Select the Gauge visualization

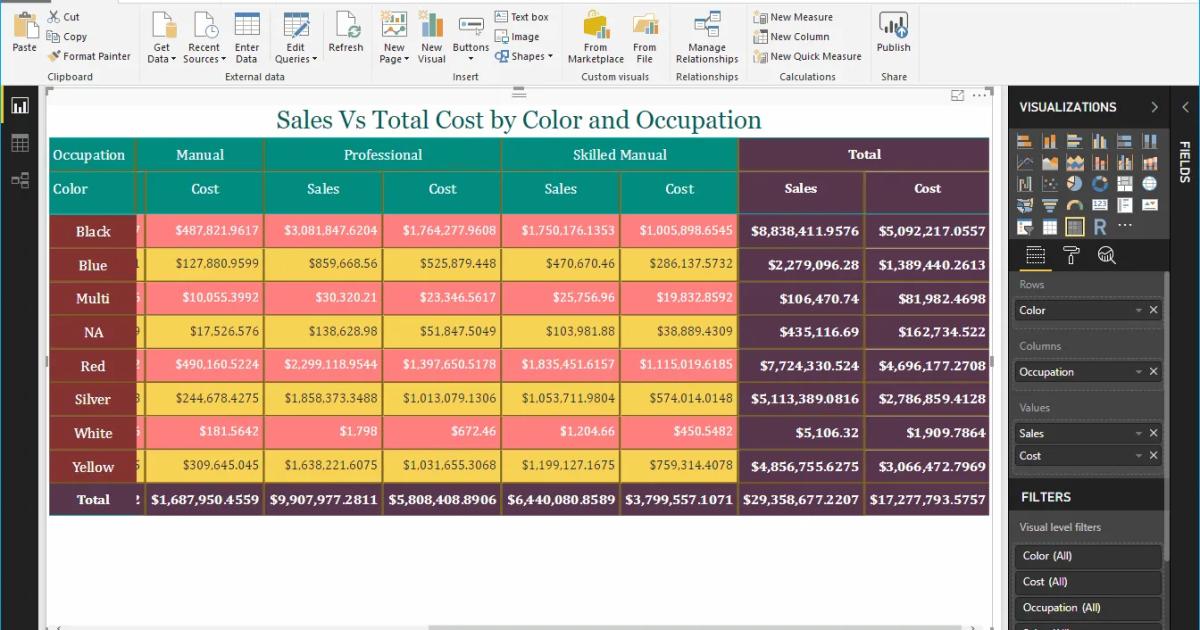coord(1075,205)
